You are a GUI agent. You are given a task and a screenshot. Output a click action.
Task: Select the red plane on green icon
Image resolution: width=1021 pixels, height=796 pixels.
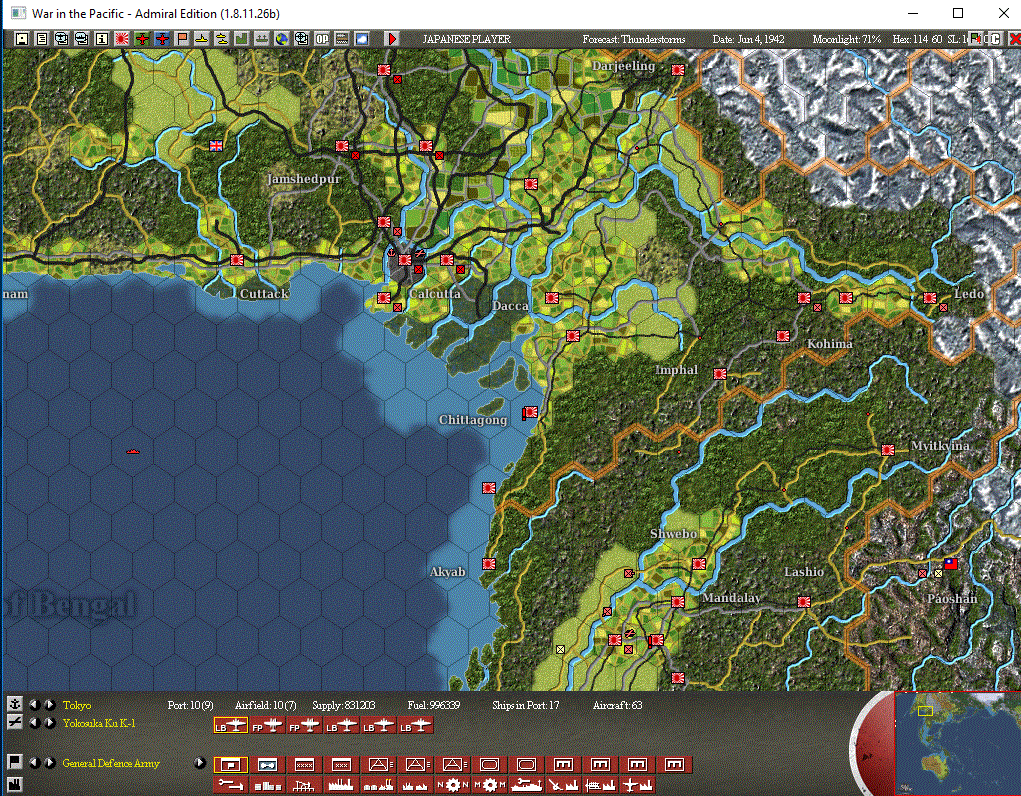point(142,39)
